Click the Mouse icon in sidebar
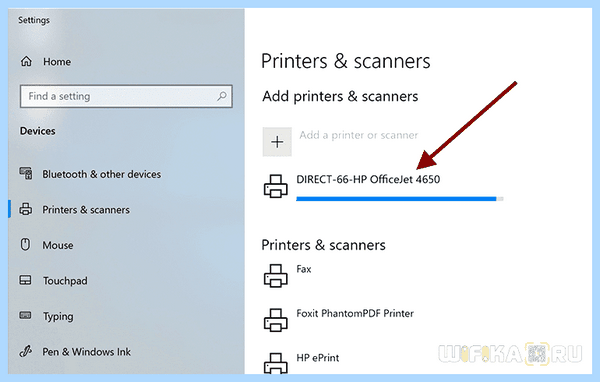600x382 pixels. pos(25,245)
